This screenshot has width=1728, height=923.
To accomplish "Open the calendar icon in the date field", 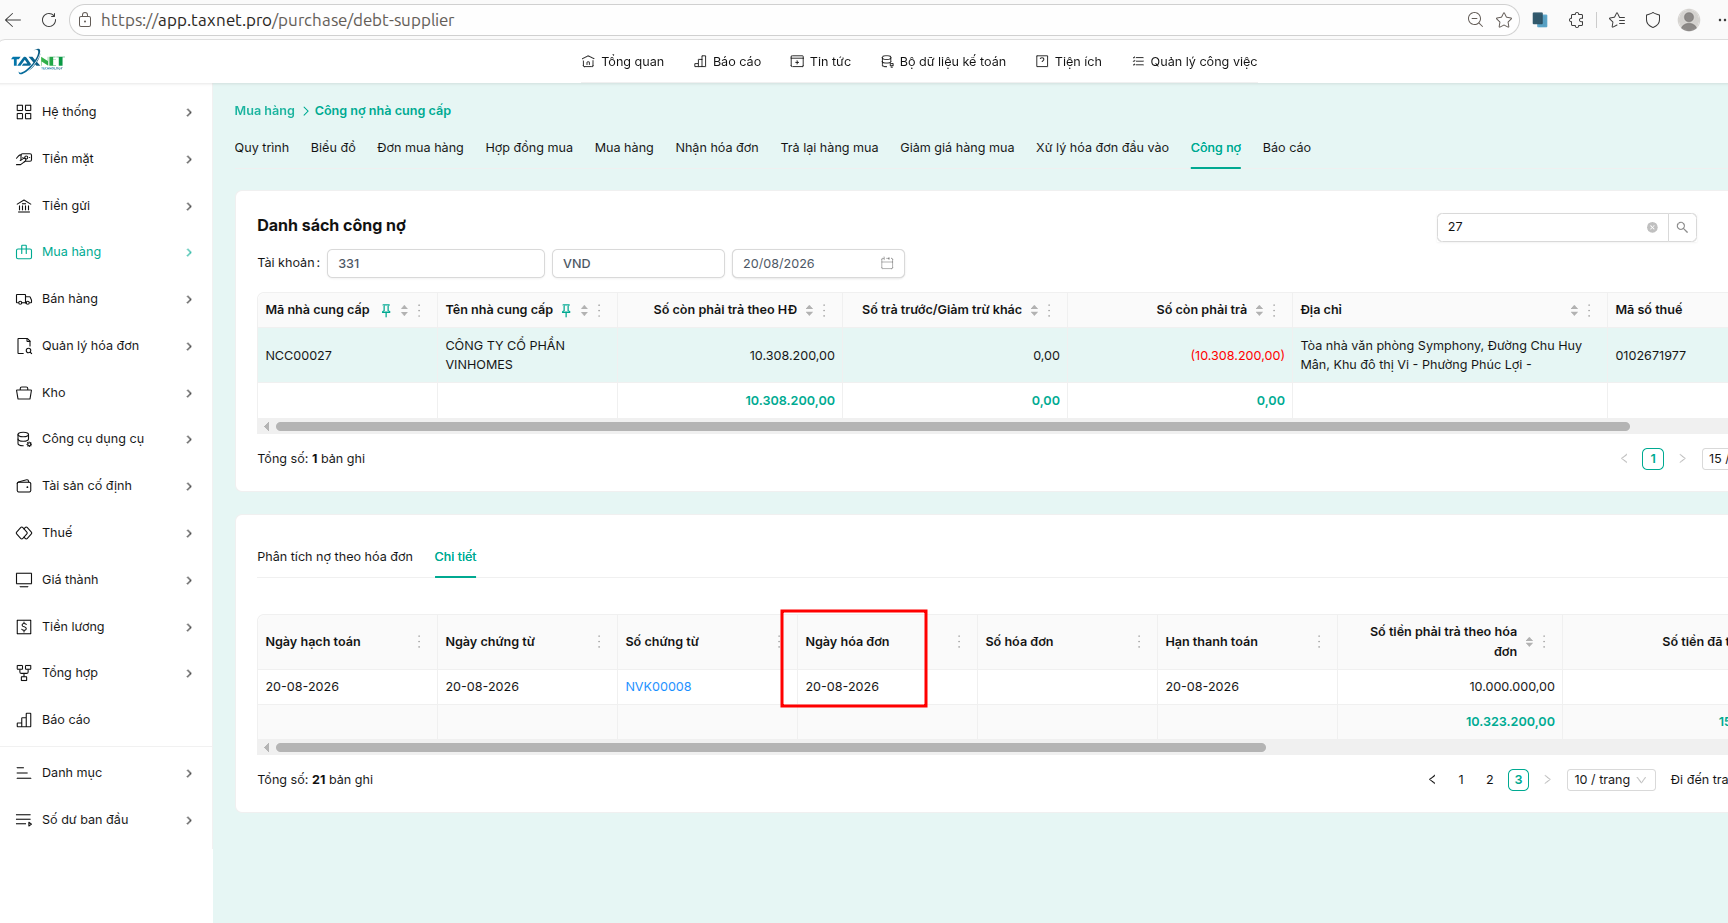I will coord(887,263).
